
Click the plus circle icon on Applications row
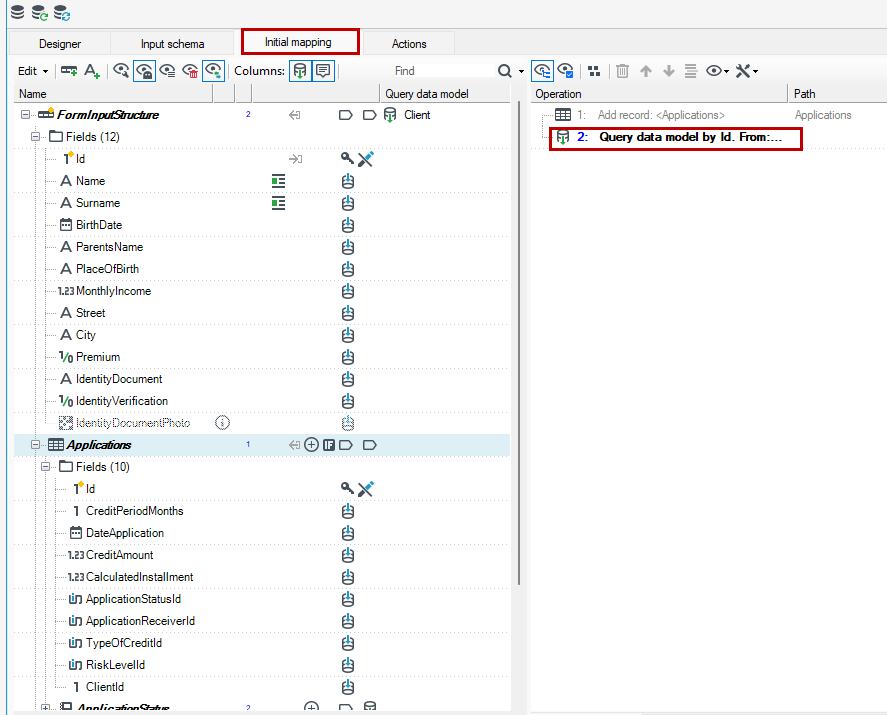(311, 445)
